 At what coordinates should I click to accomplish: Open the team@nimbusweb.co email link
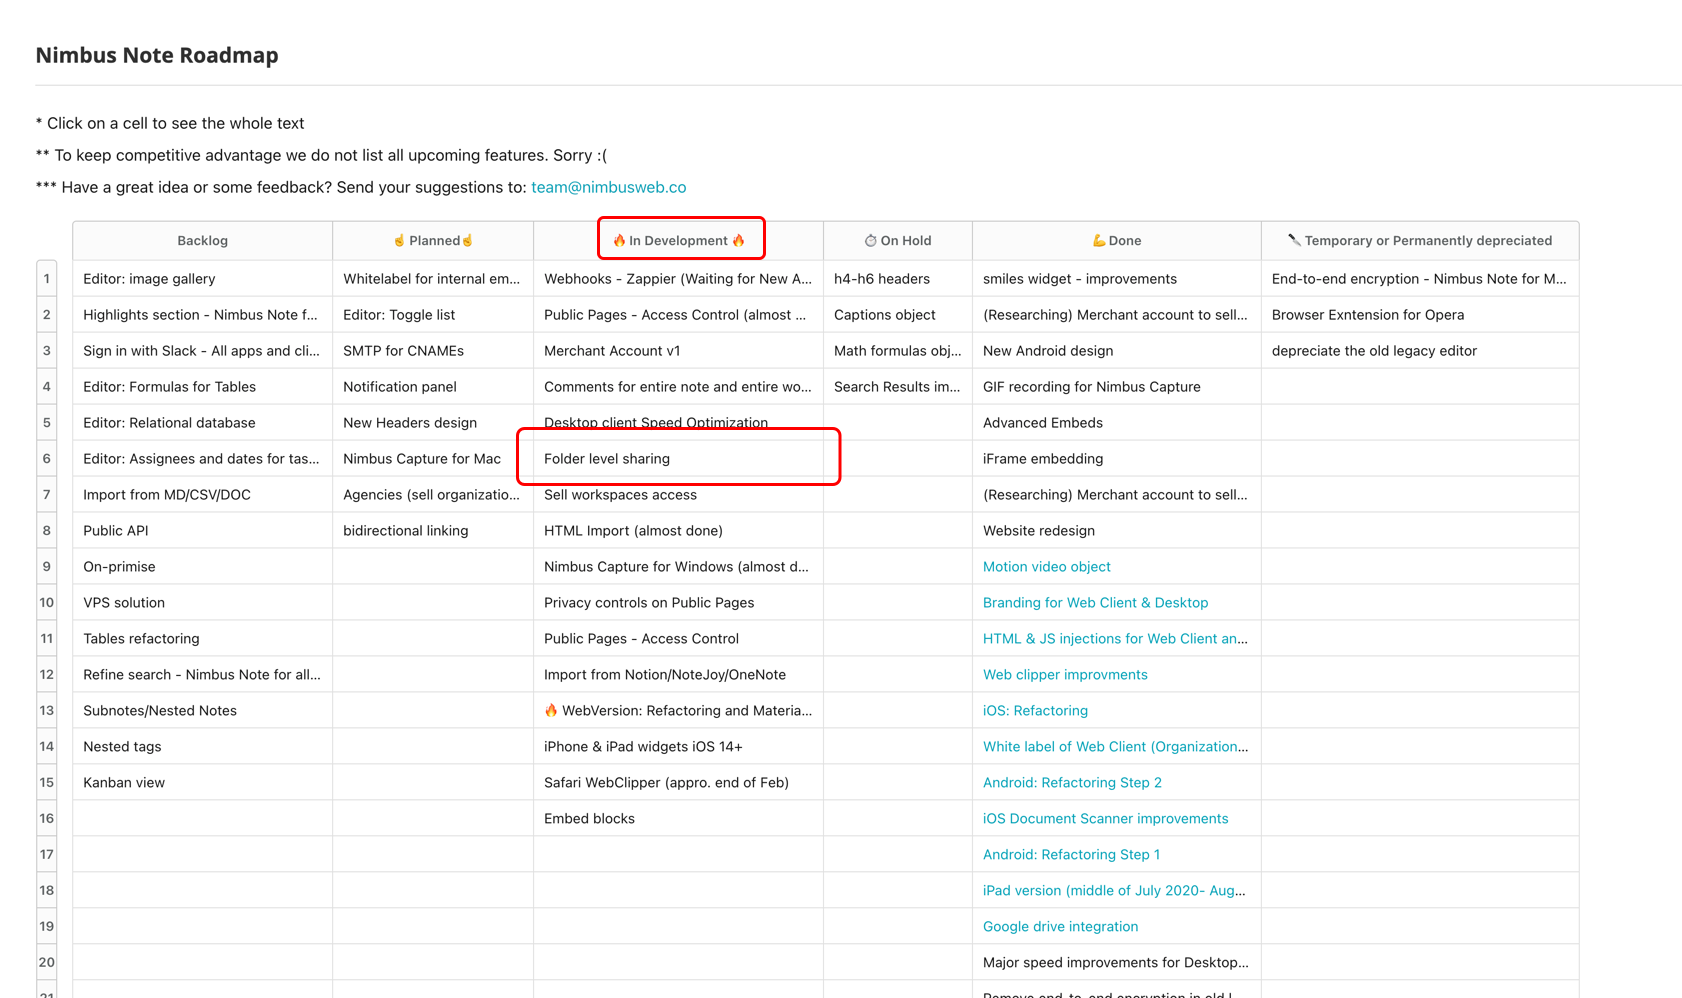pyautogui.click(x=608, y=187)
